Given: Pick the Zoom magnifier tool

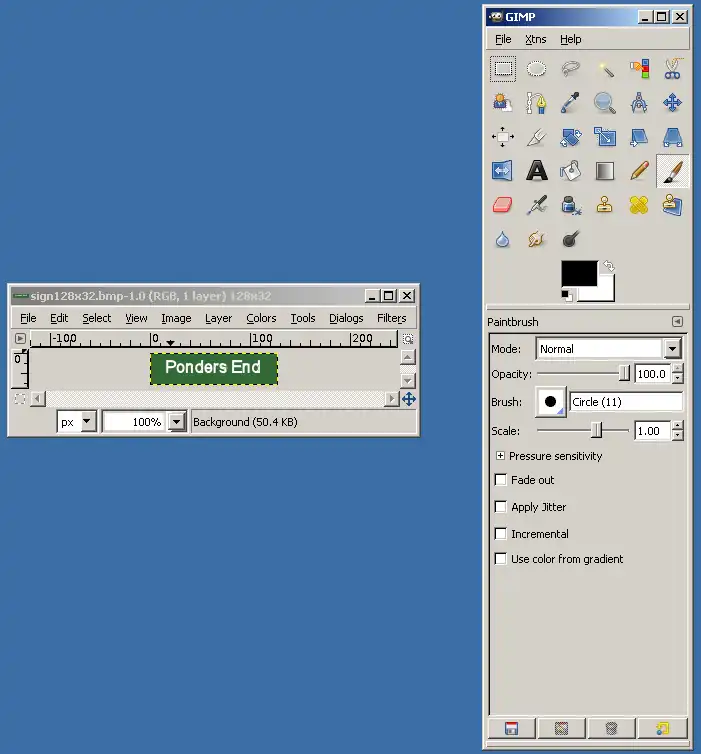Looking at the screenshot, I should coord(605,103).
